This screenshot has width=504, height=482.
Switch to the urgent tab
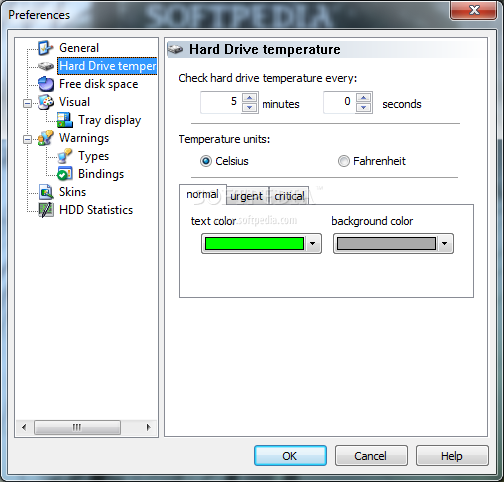pyautogui.click(x=247, y=196)
